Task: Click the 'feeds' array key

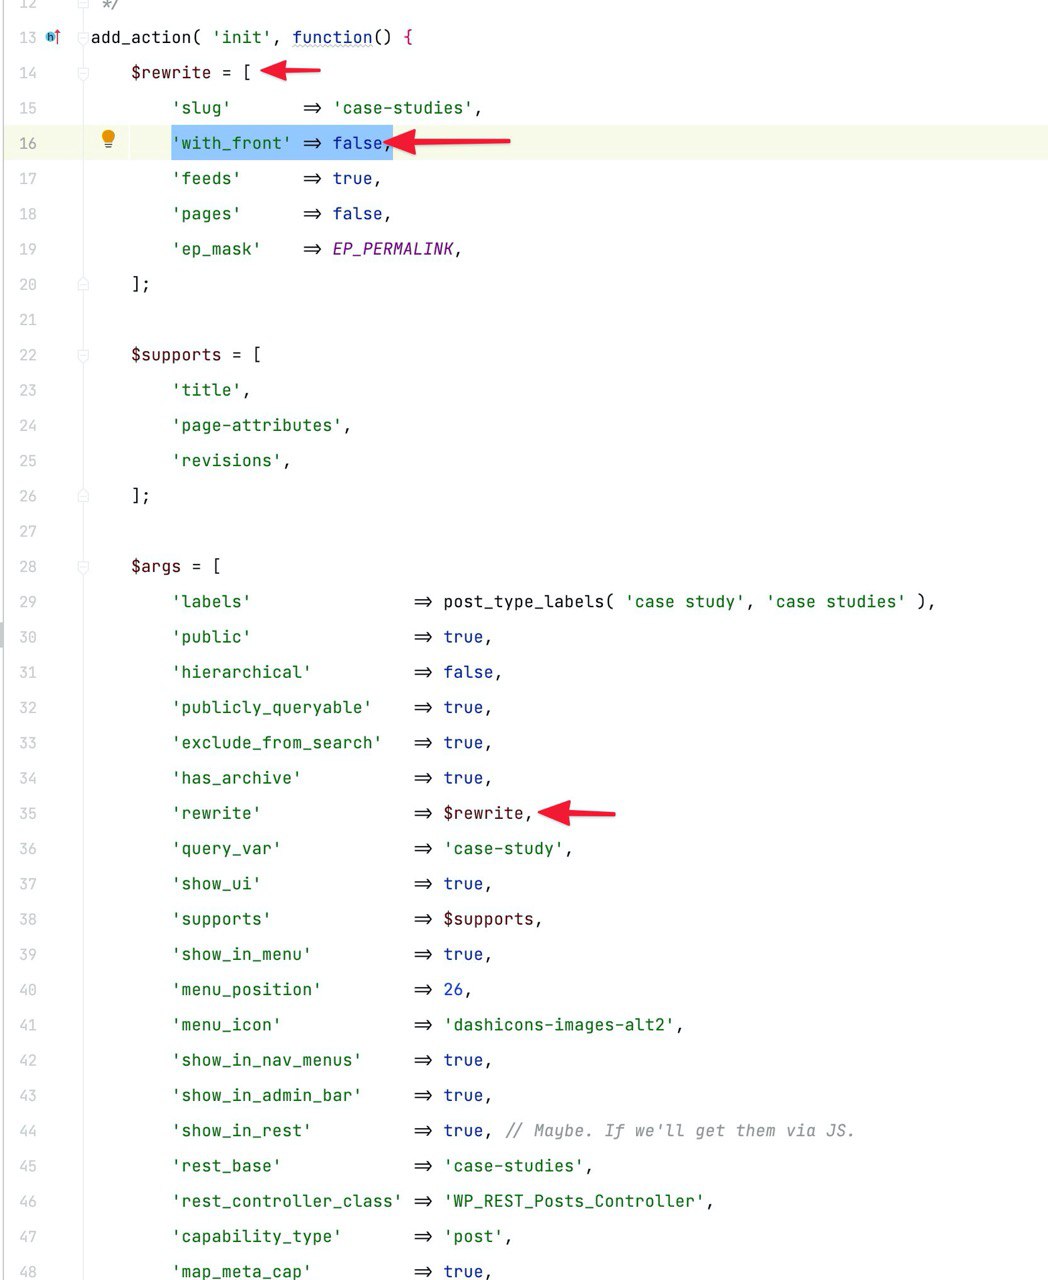Action: (x=206, y=179)
